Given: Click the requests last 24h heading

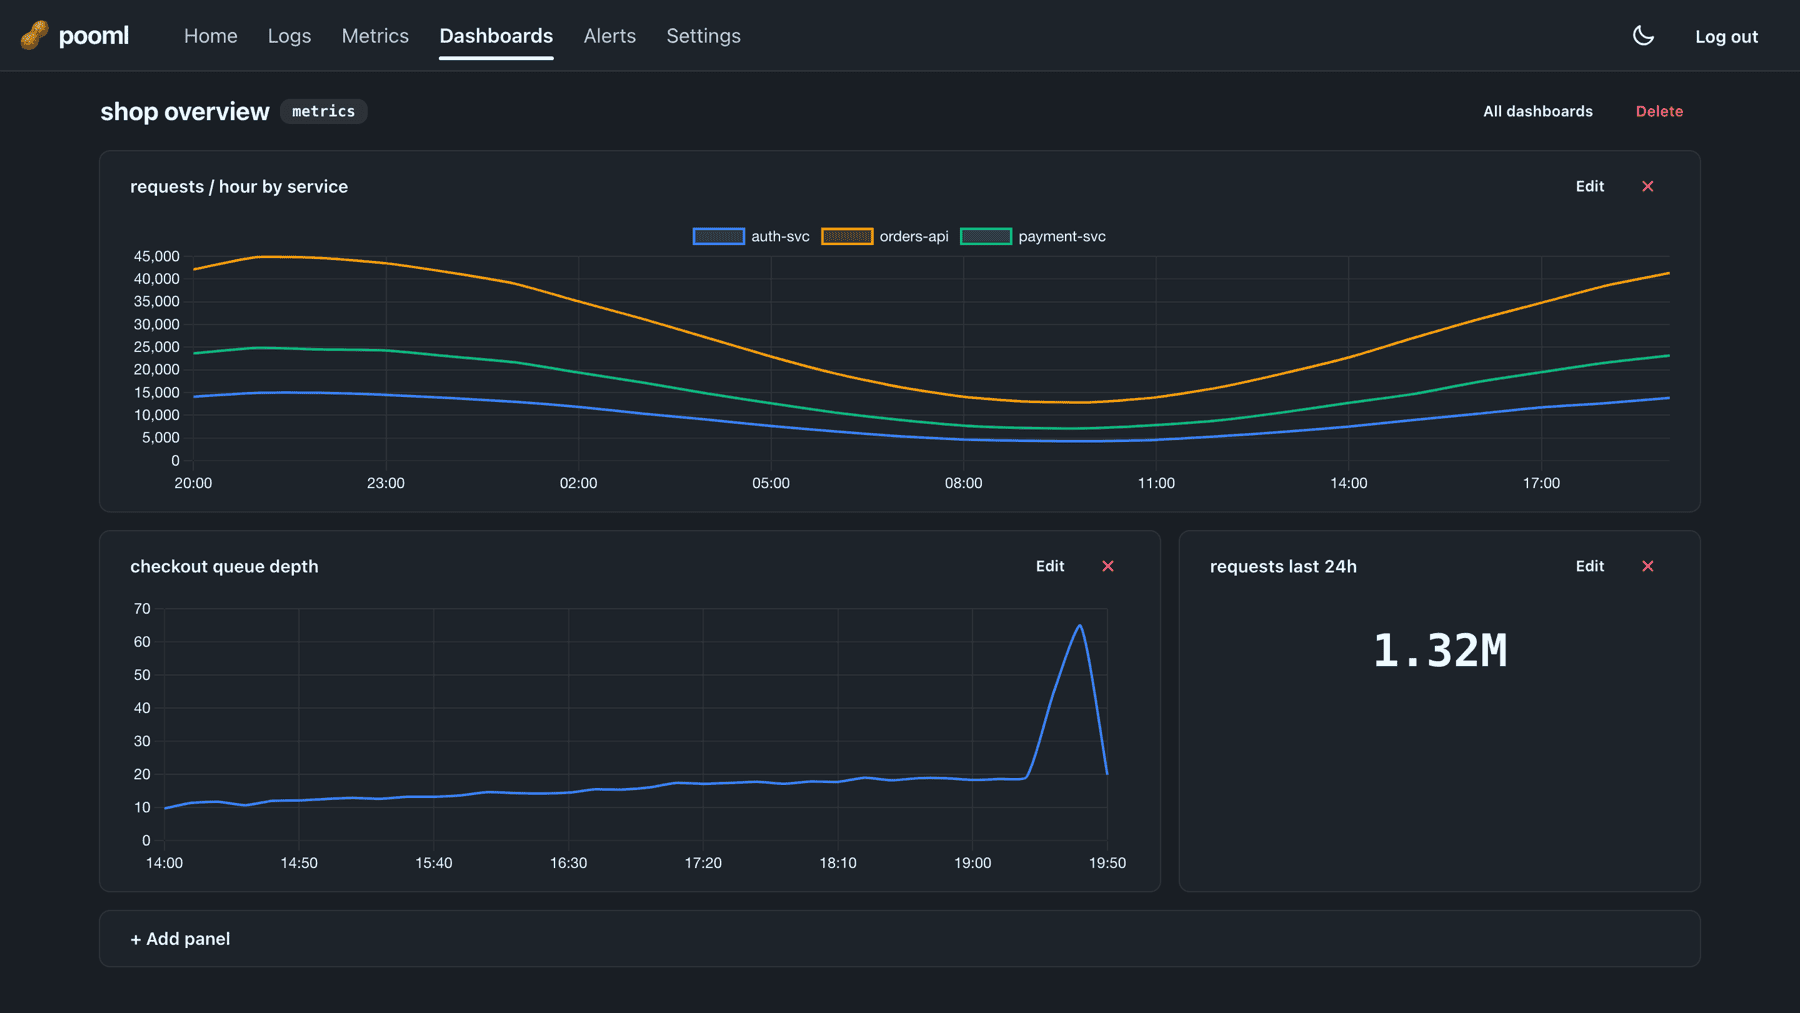Looking at the screenshot, I should coord(1283,567).
